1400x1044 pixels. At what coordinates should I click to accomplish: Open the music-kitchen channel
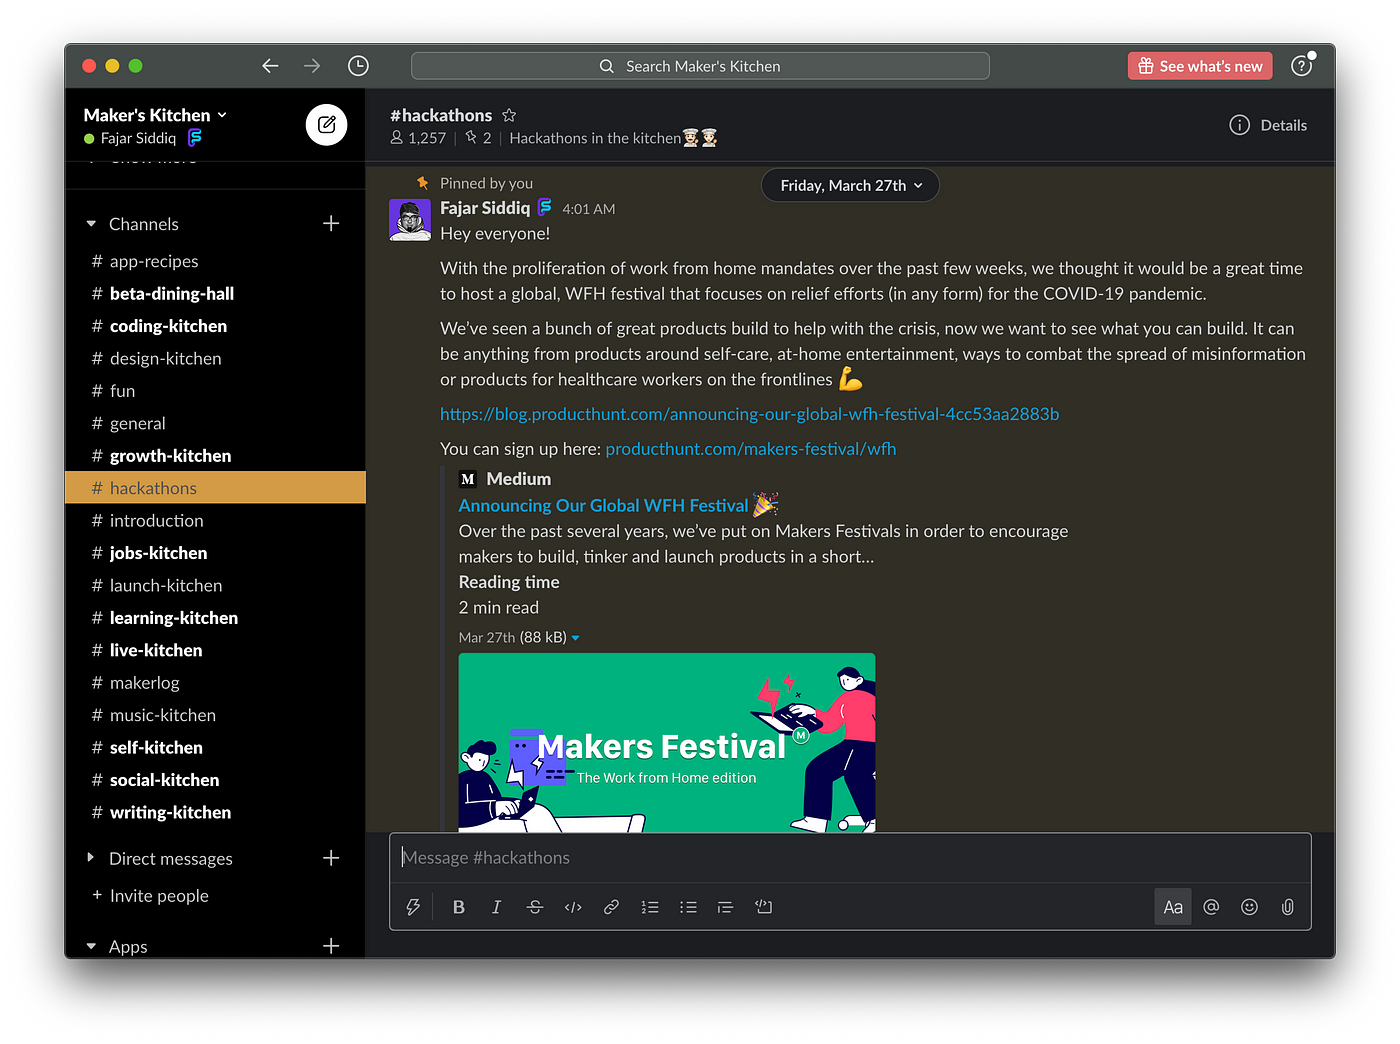(215, 715)
